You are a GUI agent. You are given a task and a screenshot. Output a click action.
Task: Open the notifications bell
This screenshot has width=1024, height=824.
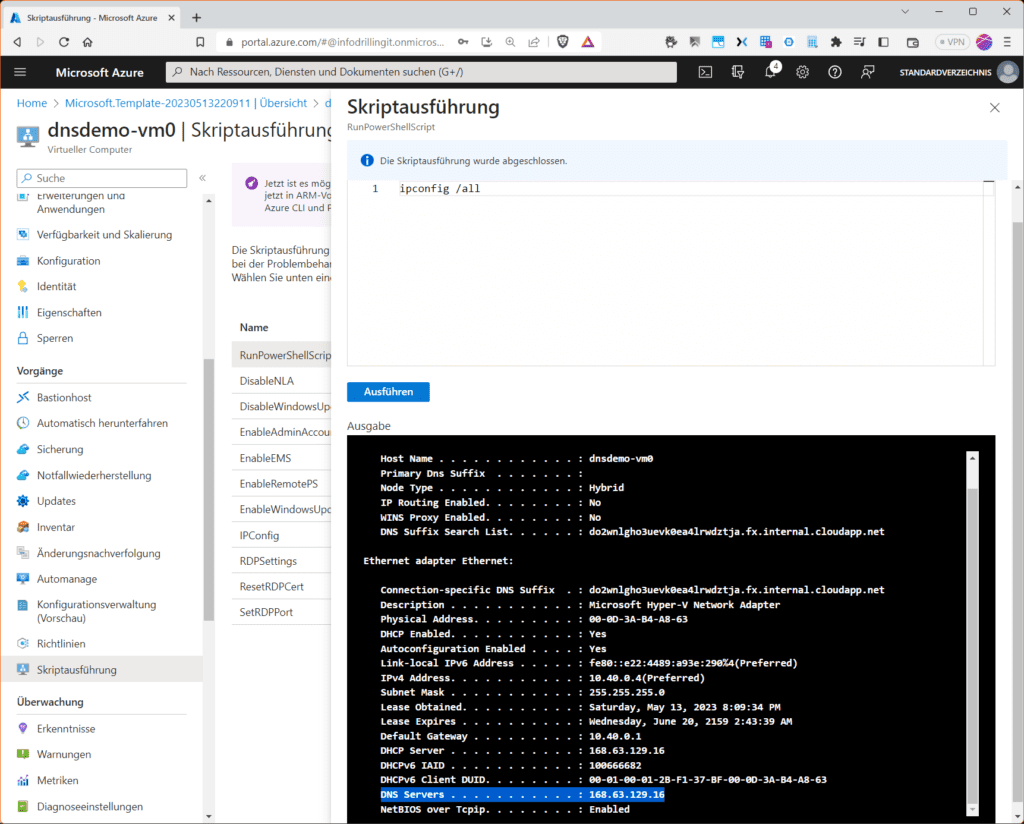pyautogui.click(x=771, y=71)
